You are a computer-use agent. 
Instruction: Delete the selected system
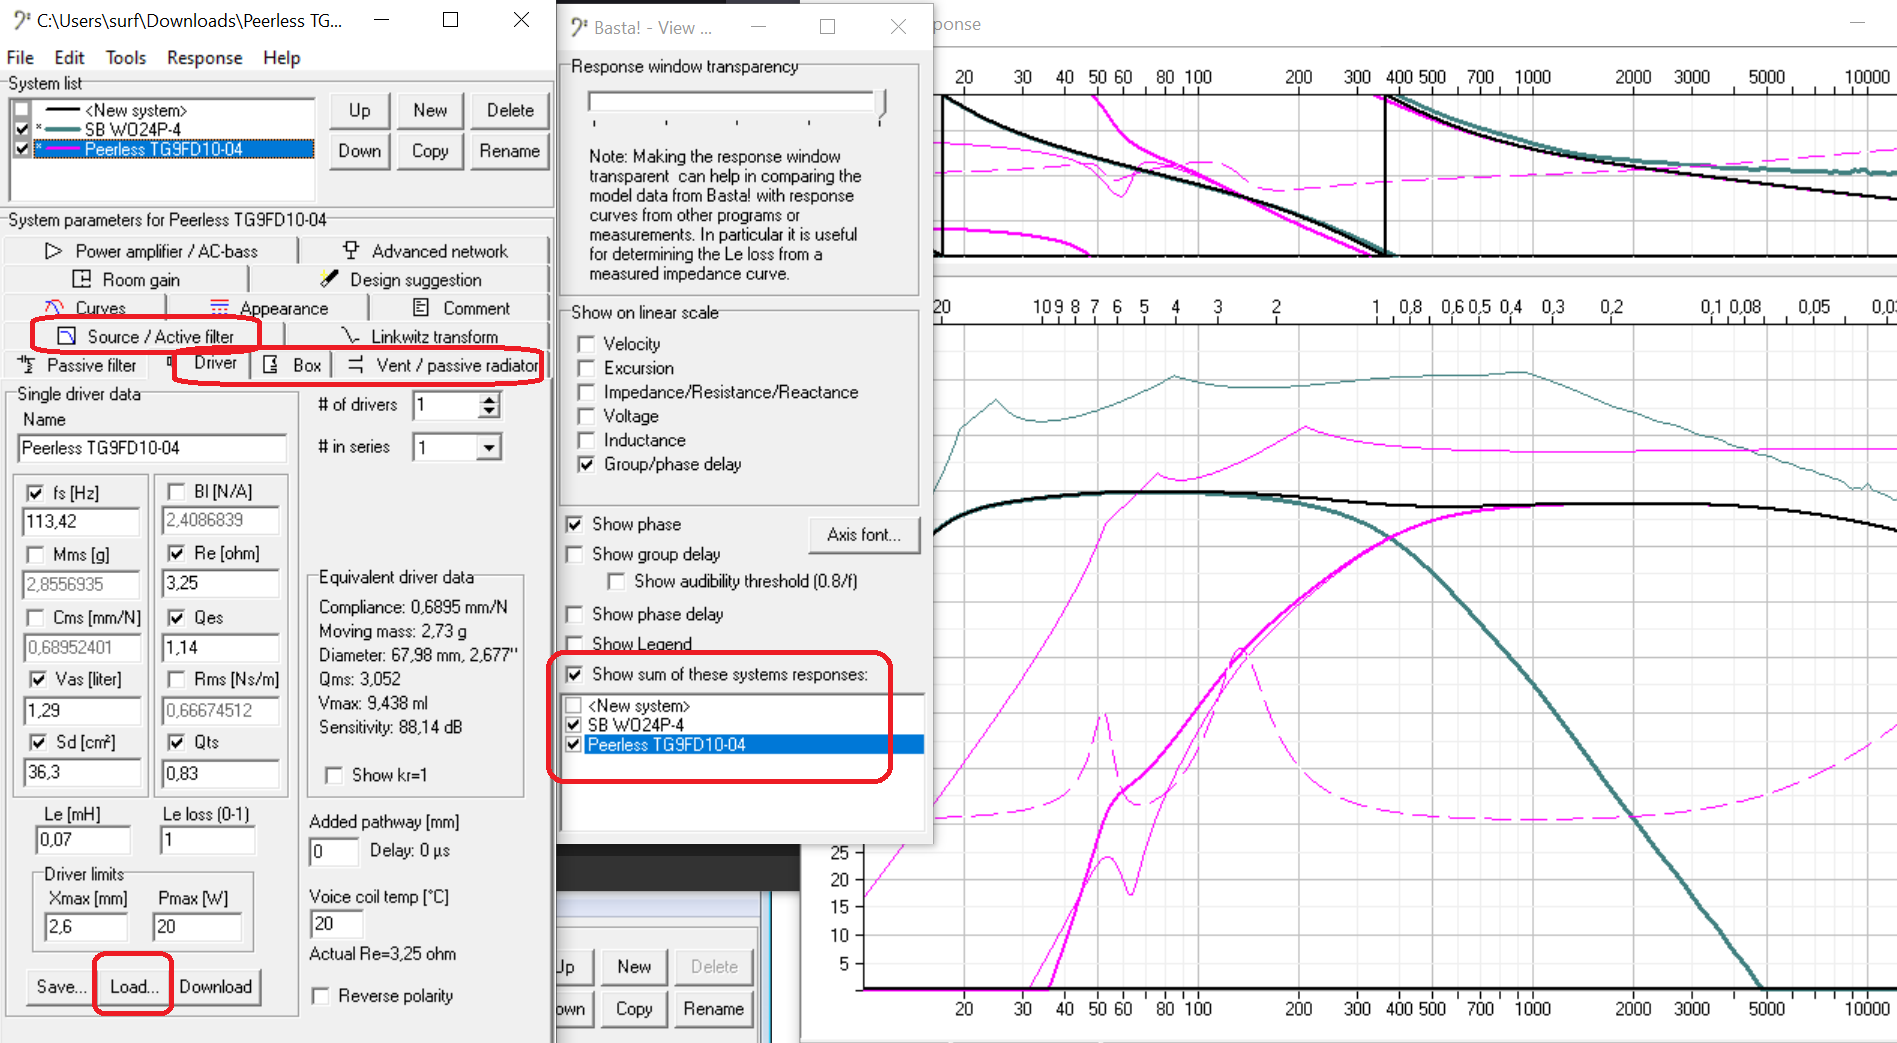(510, 110)
